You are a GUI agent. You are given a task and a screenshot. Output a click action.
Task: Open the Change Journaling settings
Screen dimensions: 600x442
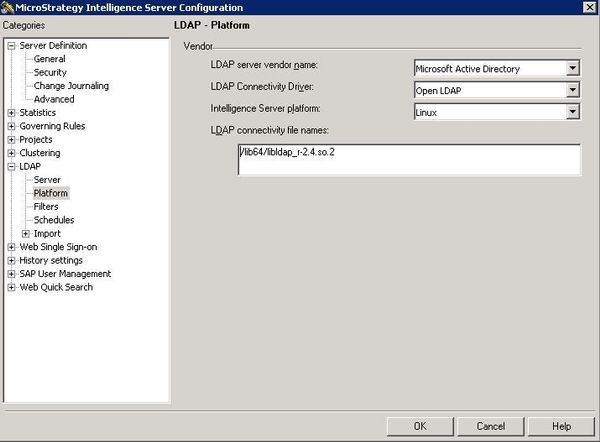point(71,86)
